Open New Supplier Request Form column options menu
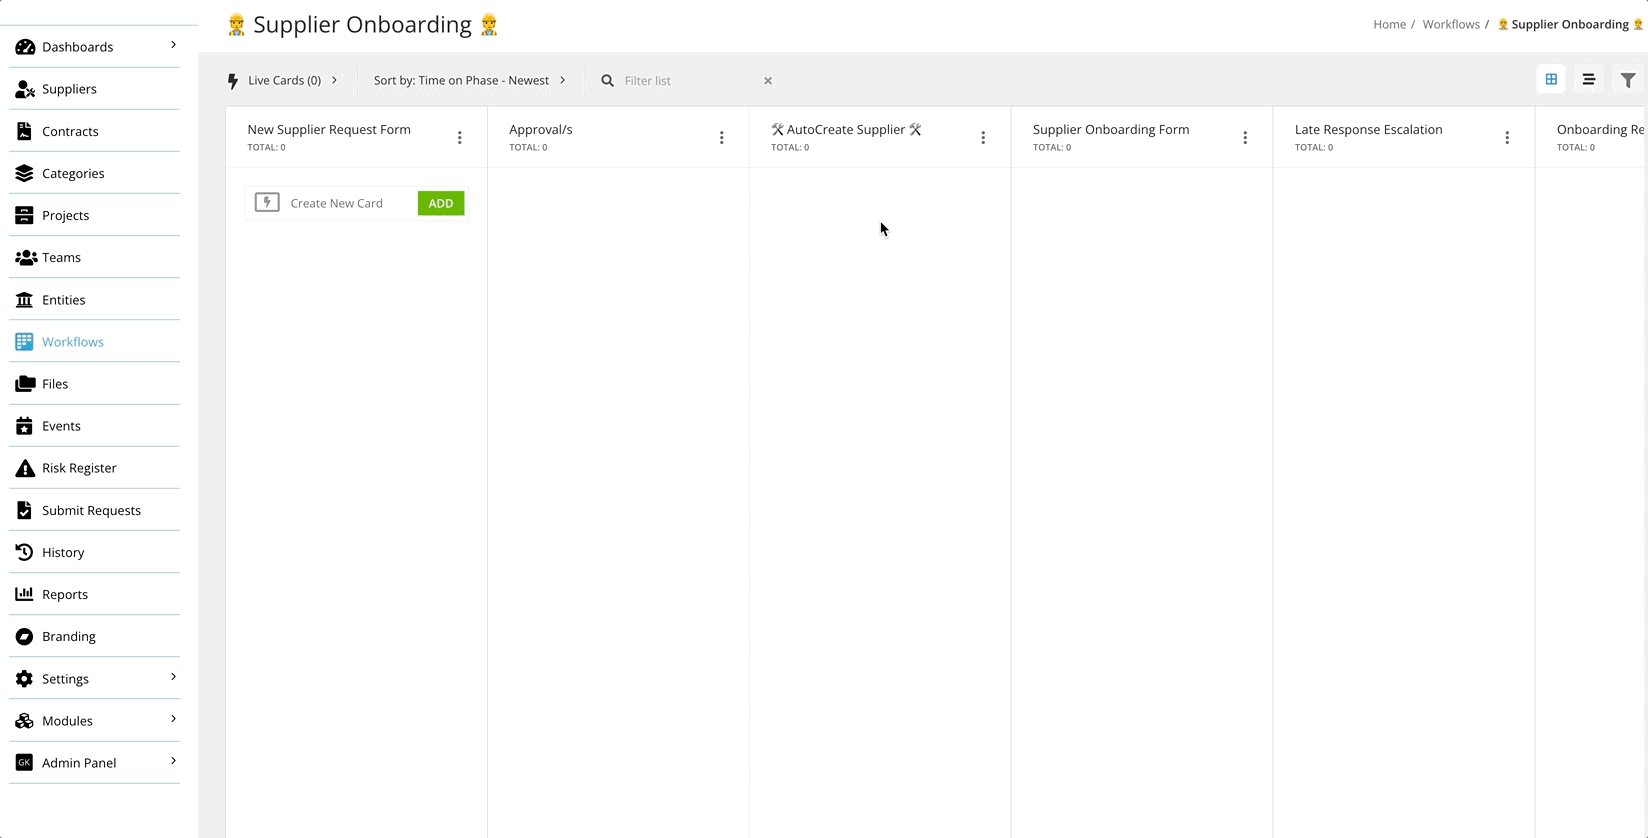This screenshot has width=1648, height=838. coord(459,138)
